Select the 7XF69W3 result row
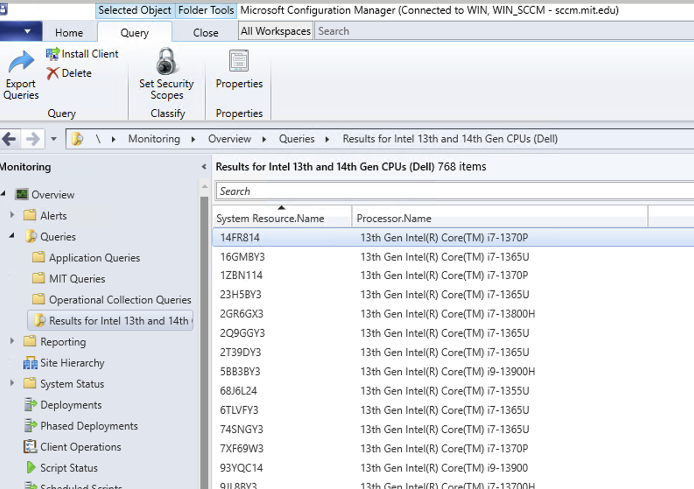Image resolution: width=694 pixels, height=489 pixels. (x=453, y=448)
